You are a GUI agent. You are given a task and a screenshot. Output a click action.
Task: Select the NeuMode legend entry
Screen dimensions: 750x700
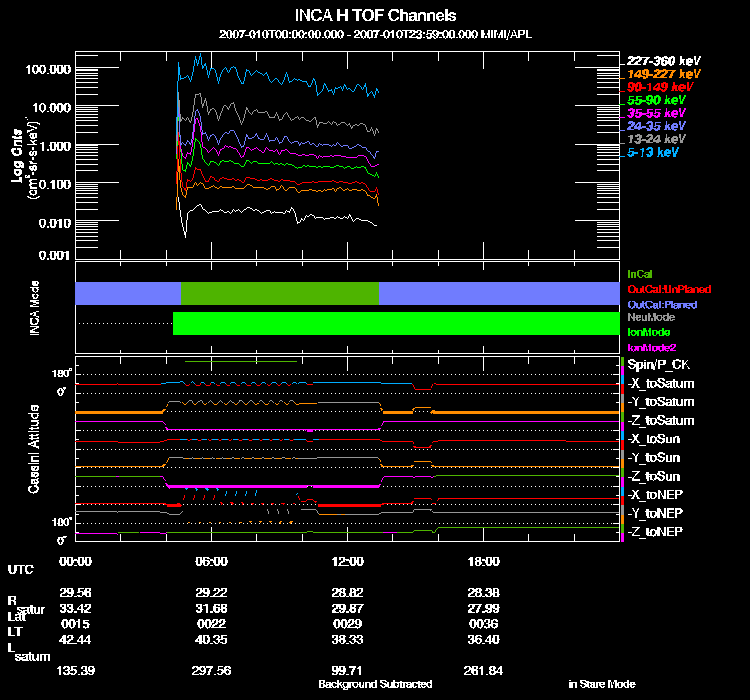coord(649,317)
